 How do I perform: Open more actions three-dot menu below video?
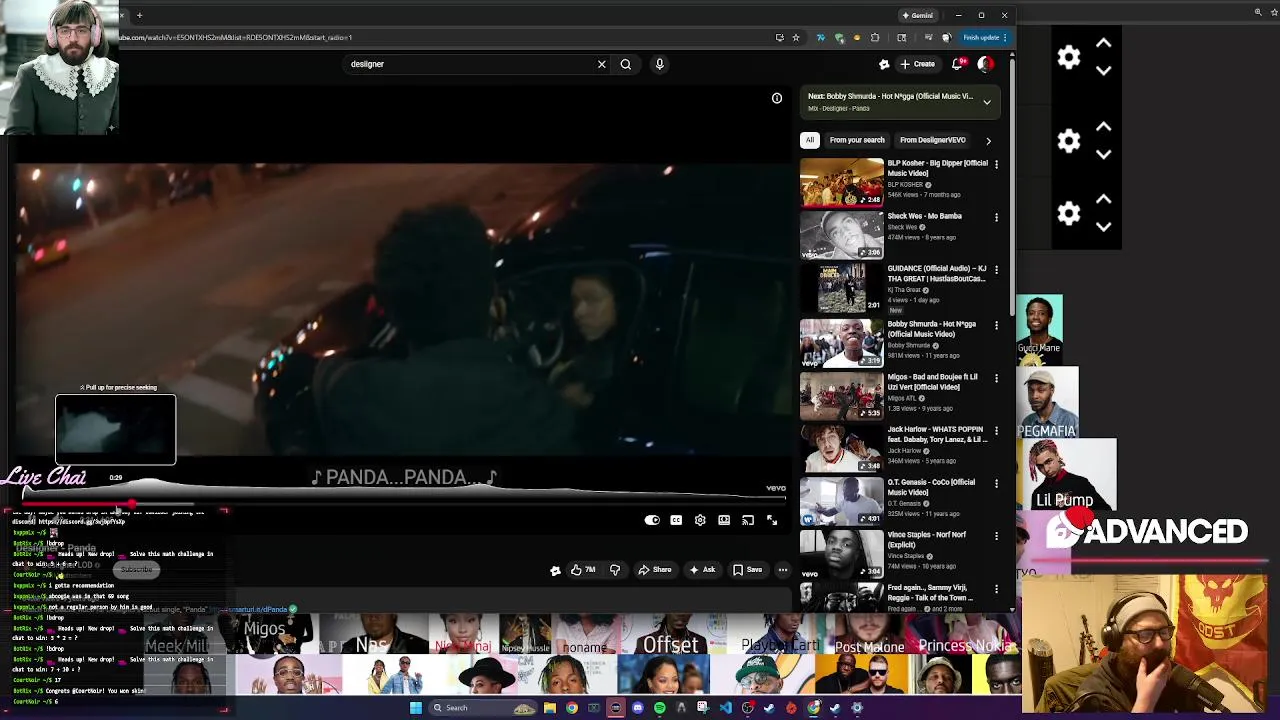point(783,570)
